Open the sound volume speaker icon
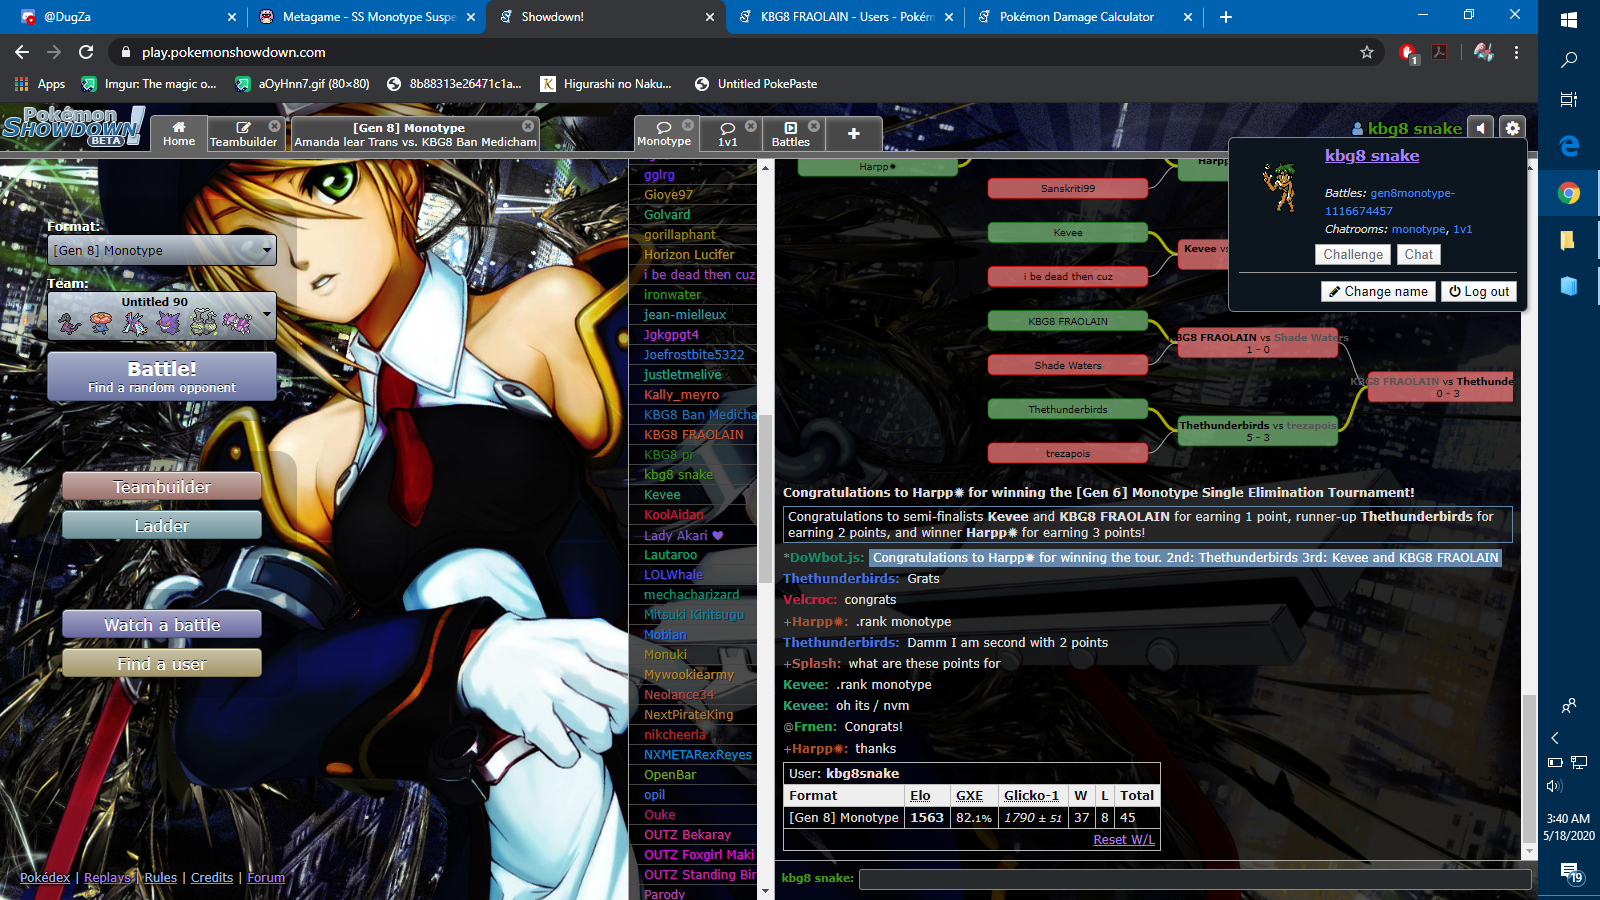This screenshot has width=1600, height=900. coord(1481,128)
